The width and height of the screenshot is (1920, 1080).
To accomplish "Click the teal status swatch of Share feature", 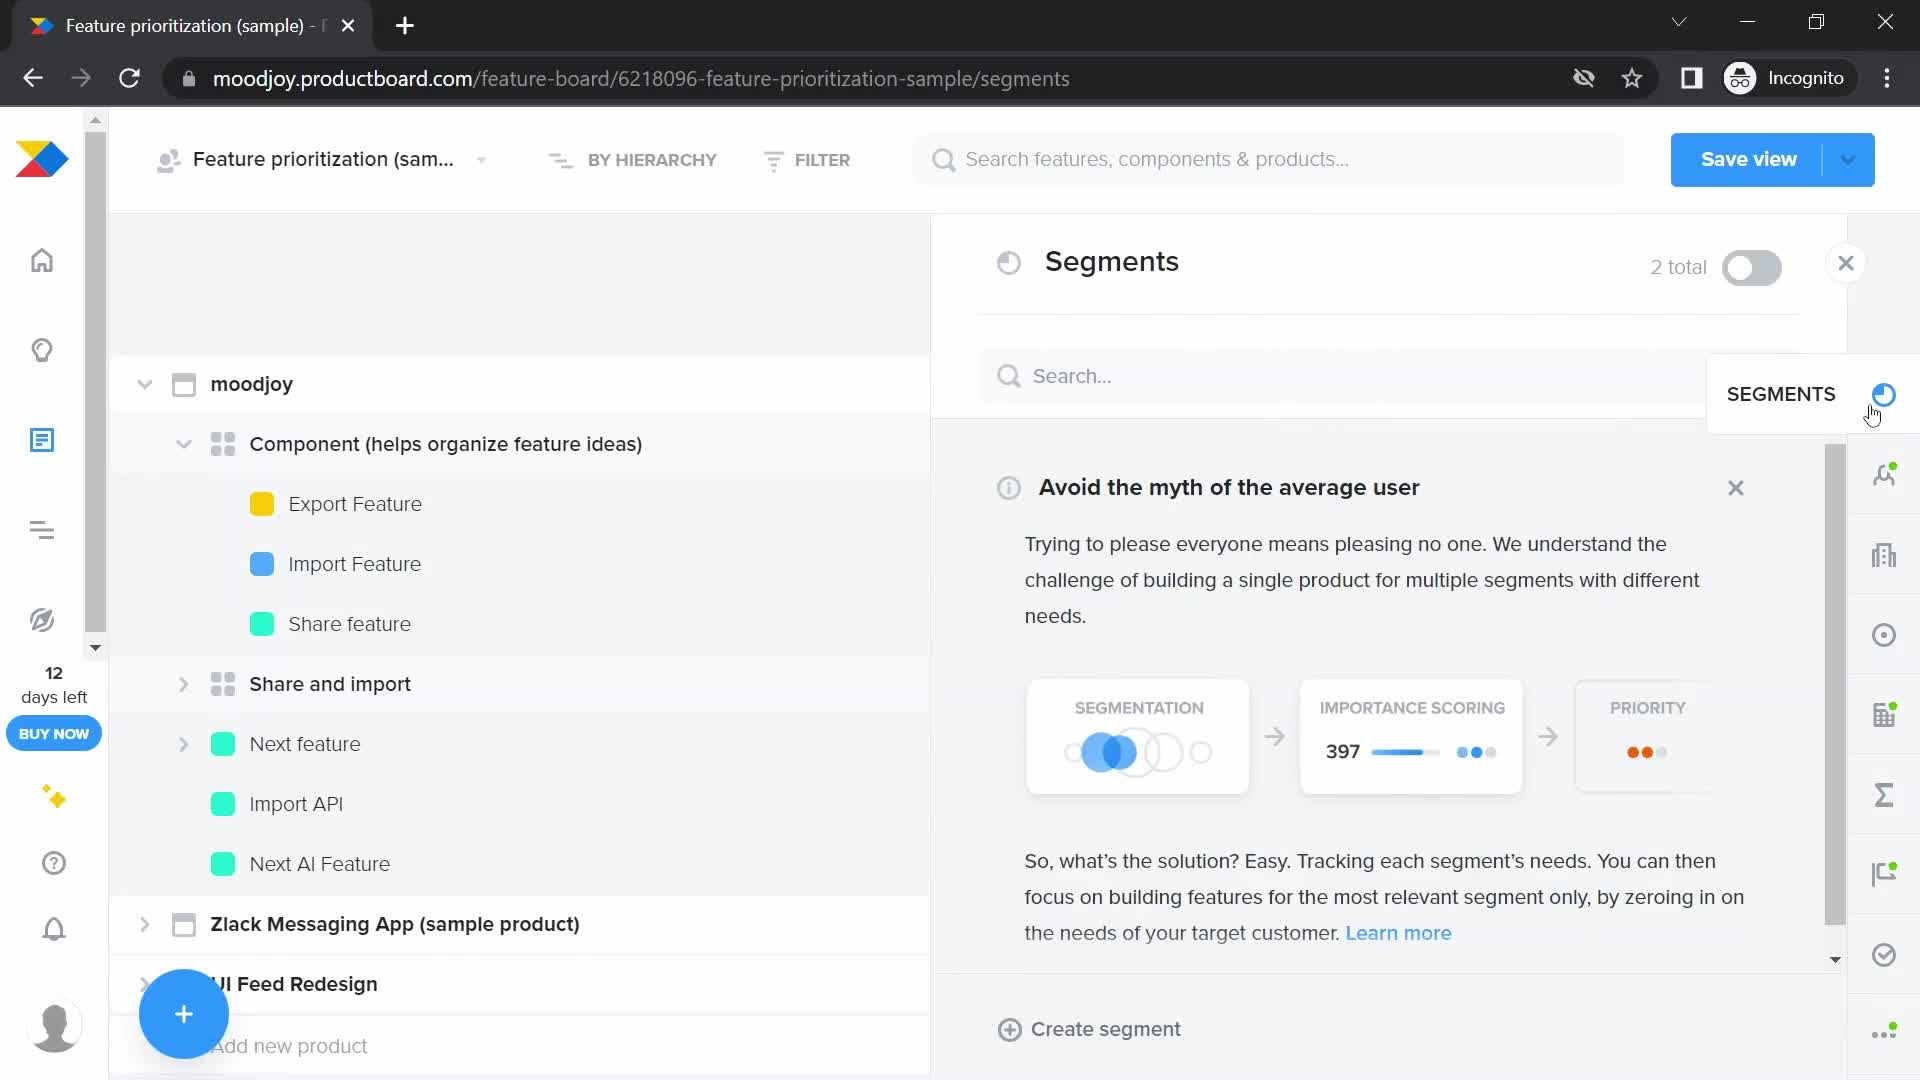I will coord(262,624).
